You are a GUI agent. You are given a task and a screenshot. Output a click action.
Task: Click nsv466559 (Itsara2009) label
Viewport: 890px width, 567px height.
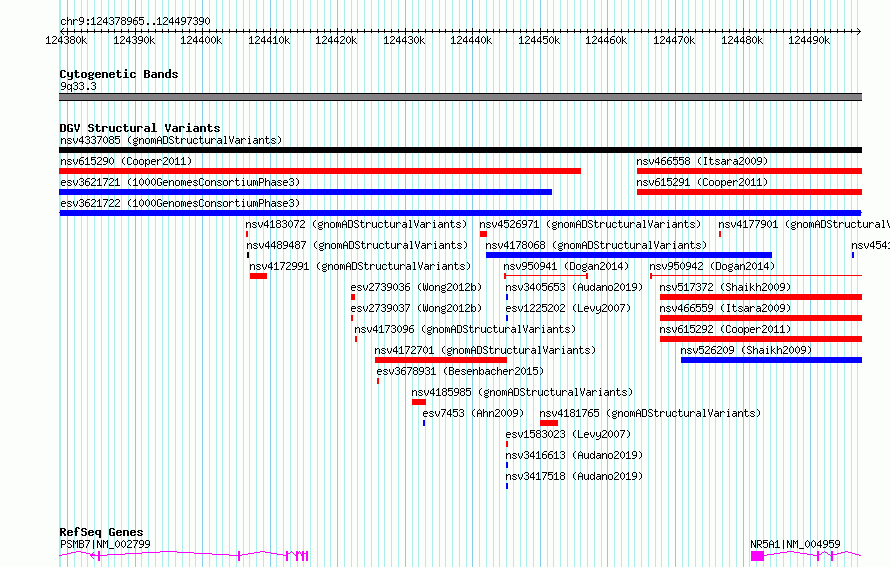[x=725, y=308]
